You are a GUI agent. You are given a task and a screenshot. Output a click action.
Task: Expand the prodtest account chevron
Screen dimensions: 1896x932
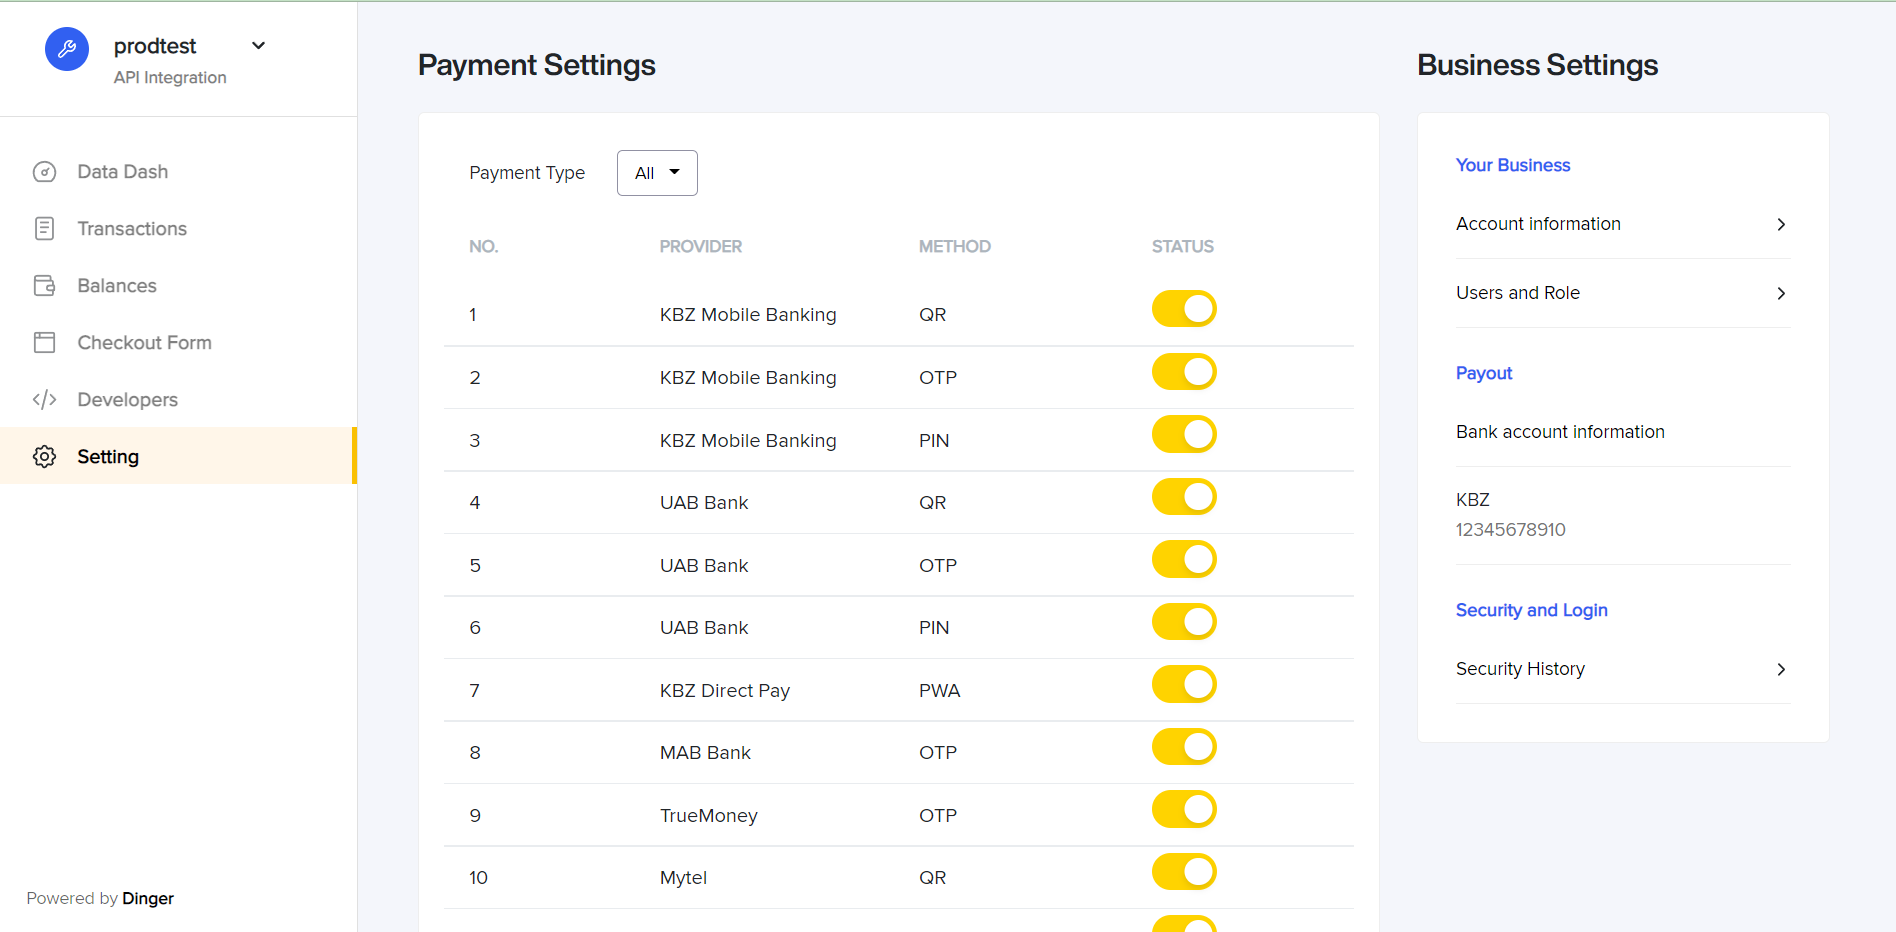[259, 46]
